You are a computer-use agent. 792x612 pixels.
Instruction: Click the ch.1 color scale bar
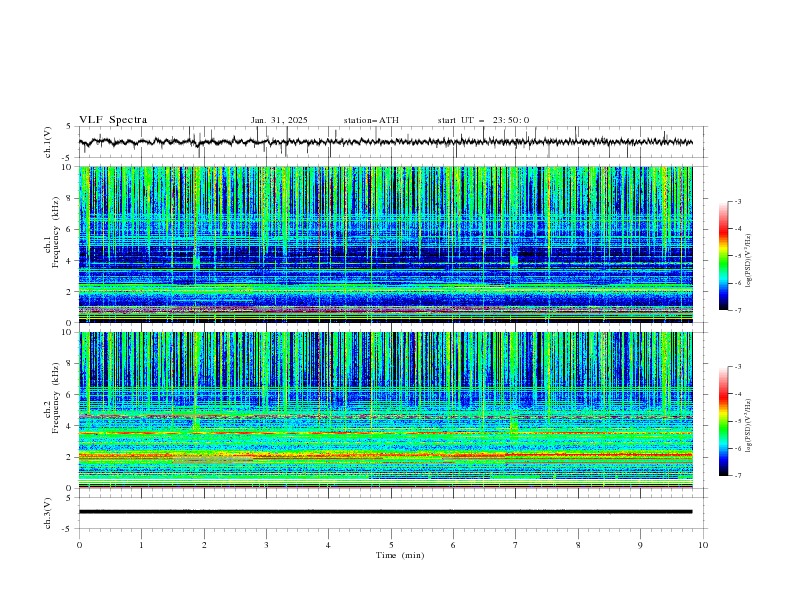[723, 256]
